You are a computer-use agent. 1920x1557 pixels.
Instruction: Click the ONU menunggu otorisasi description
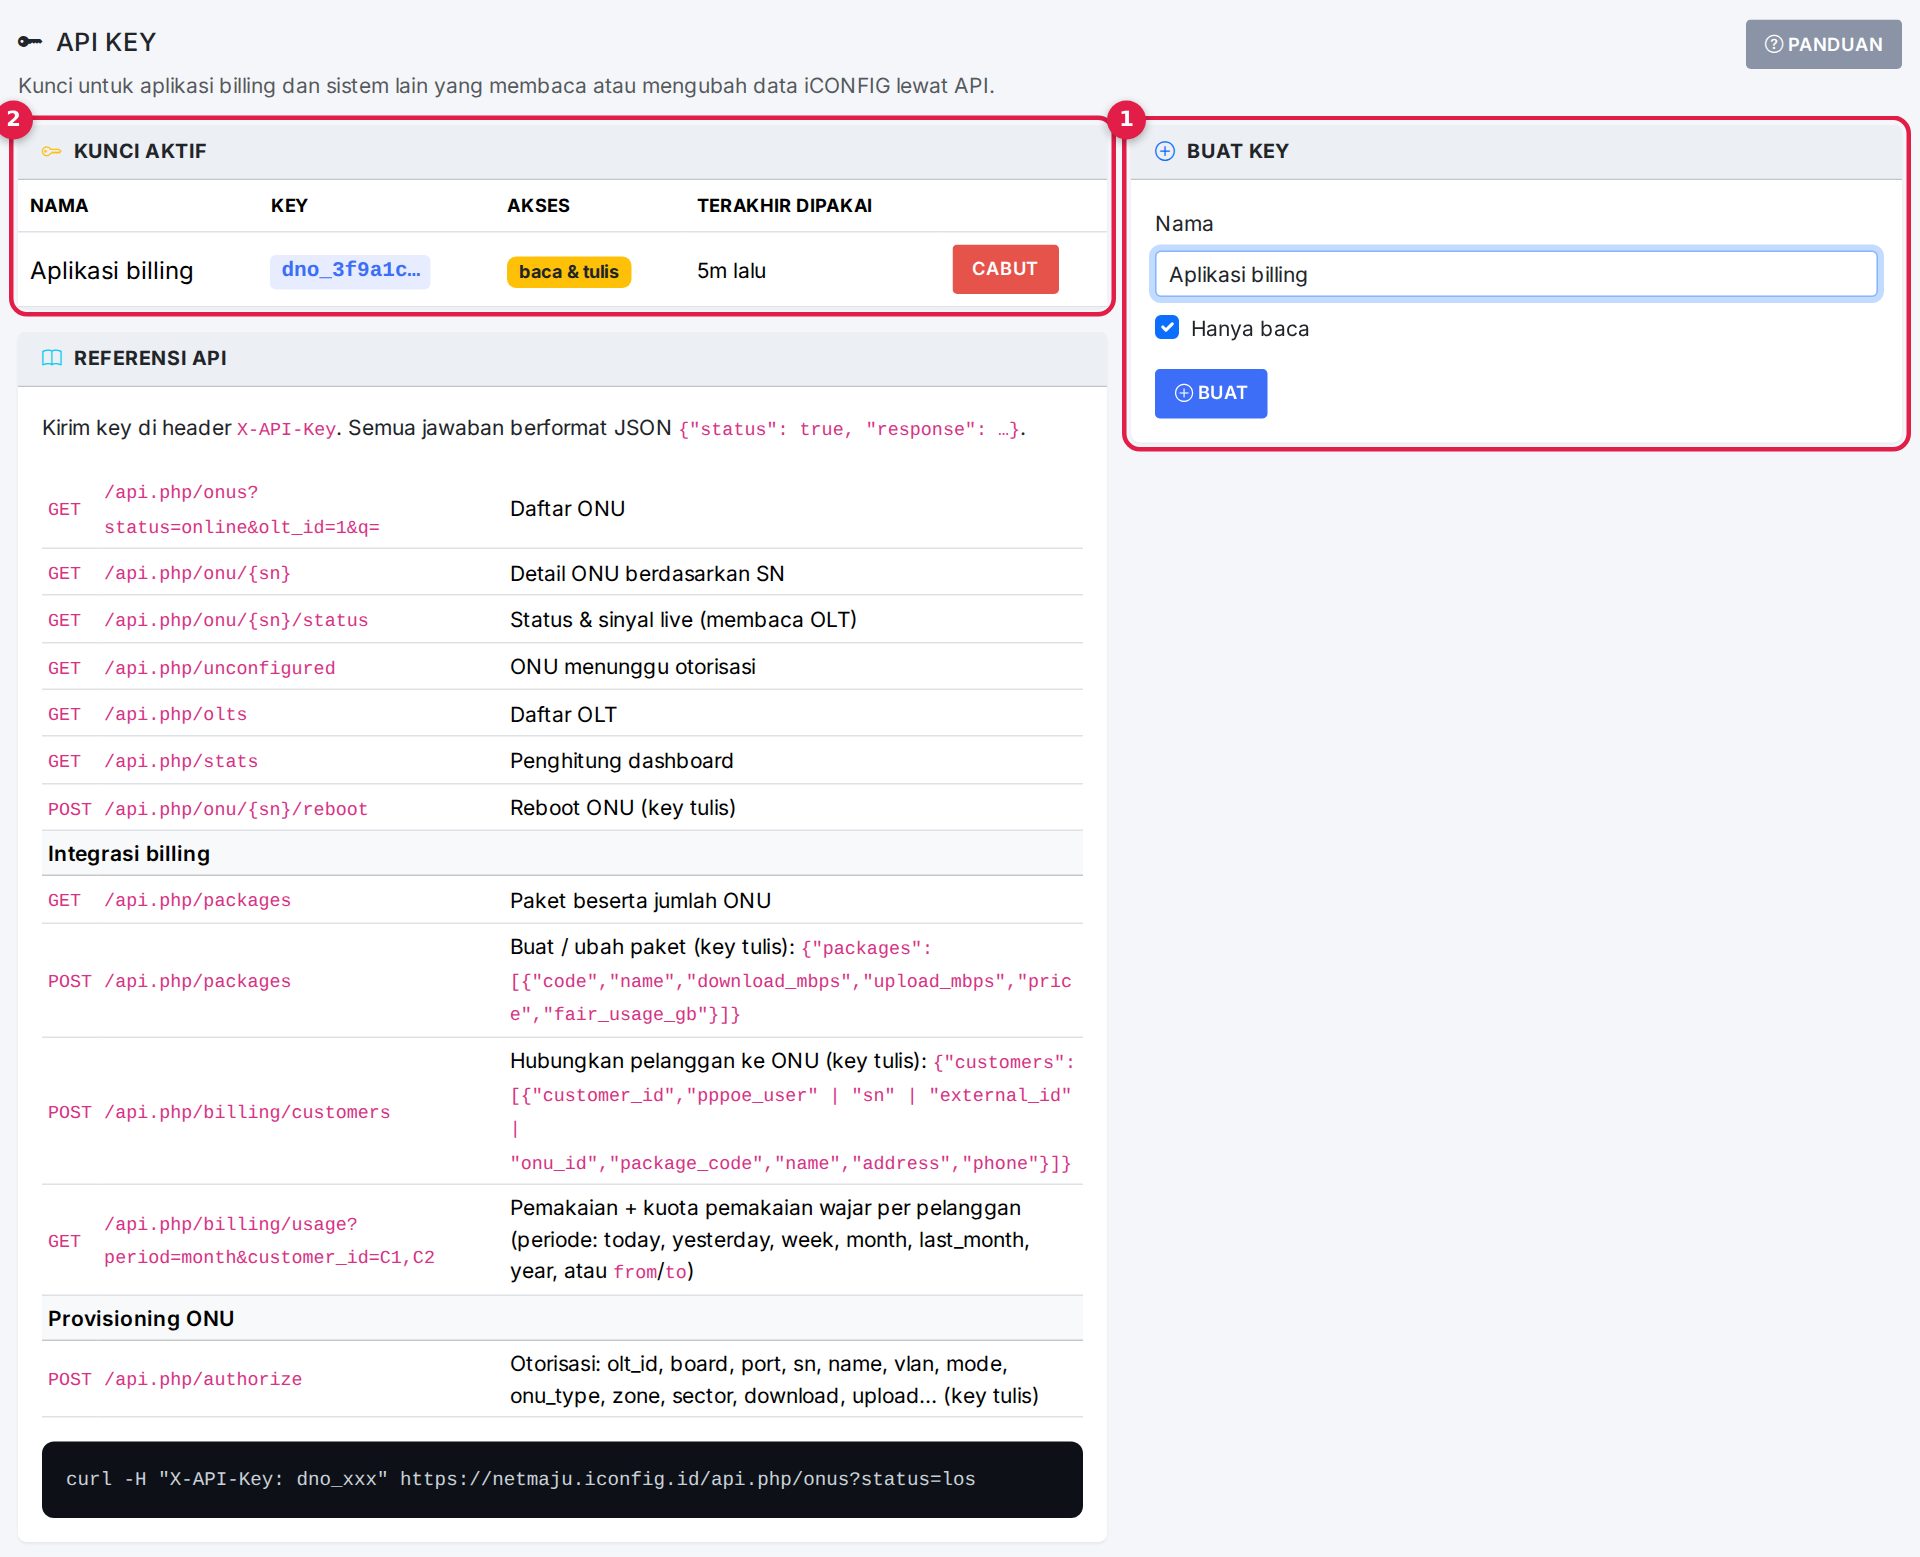633,667
